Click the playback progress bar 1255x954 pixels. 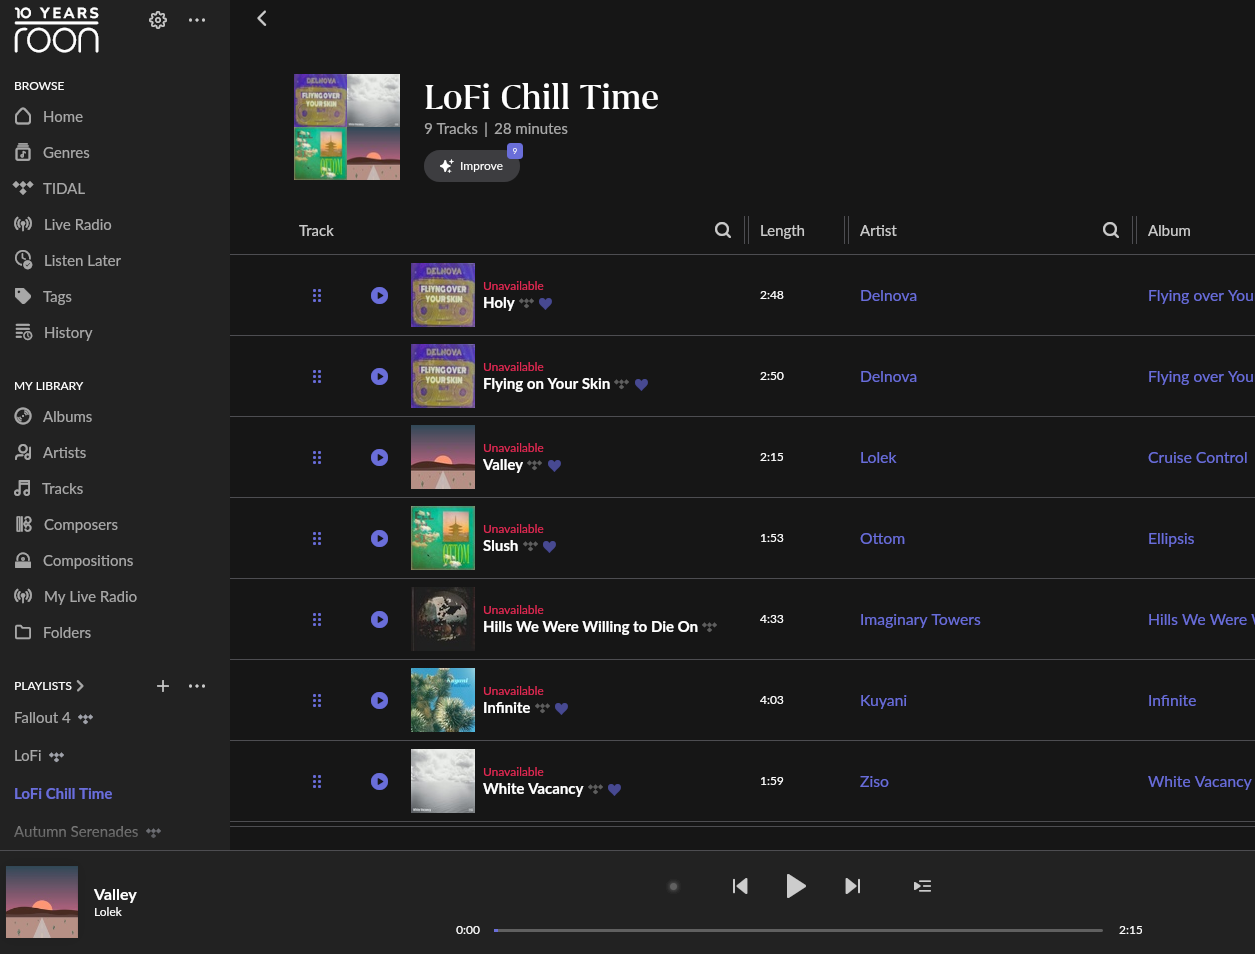[797, 930]
